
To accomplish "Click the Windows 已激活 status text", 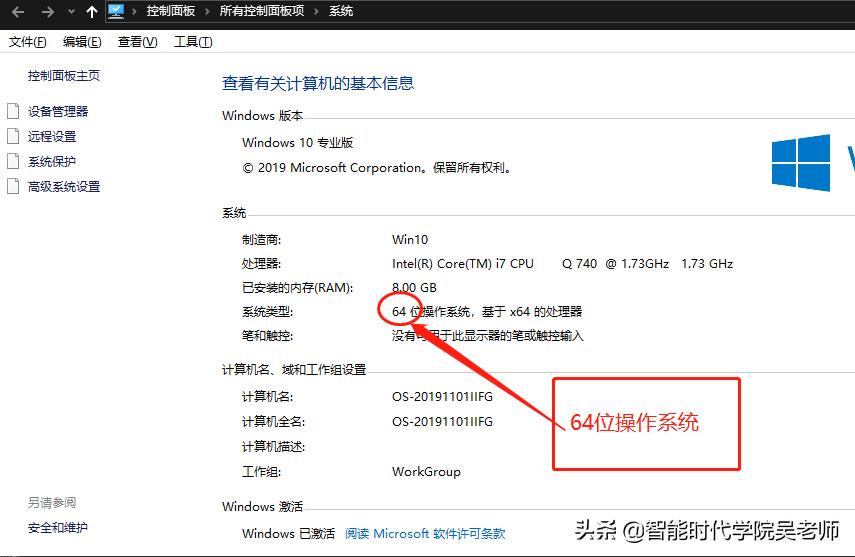I will point(288,534).
